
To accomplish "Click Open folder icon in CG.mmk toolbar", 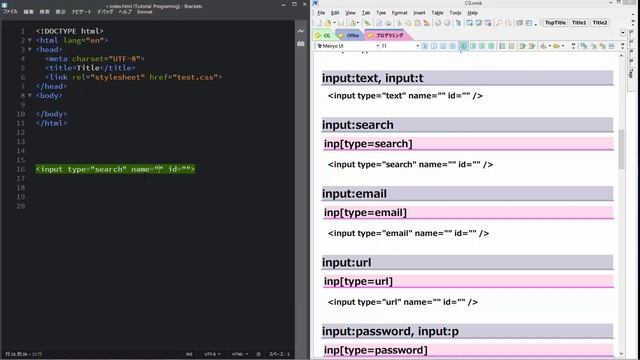I will (x=327, y=23).
